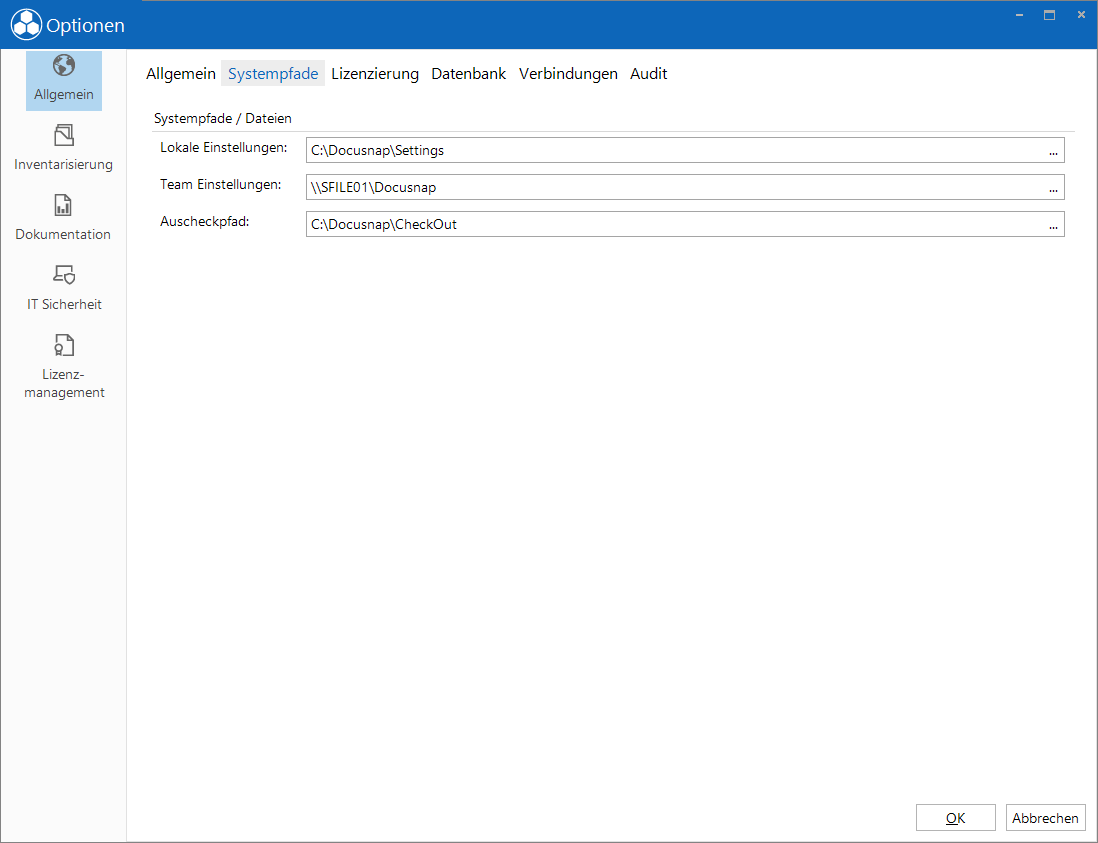Click the Lokale Einstellungen label
This screenshot has width=1098, height=843.
tap(223, 148)
